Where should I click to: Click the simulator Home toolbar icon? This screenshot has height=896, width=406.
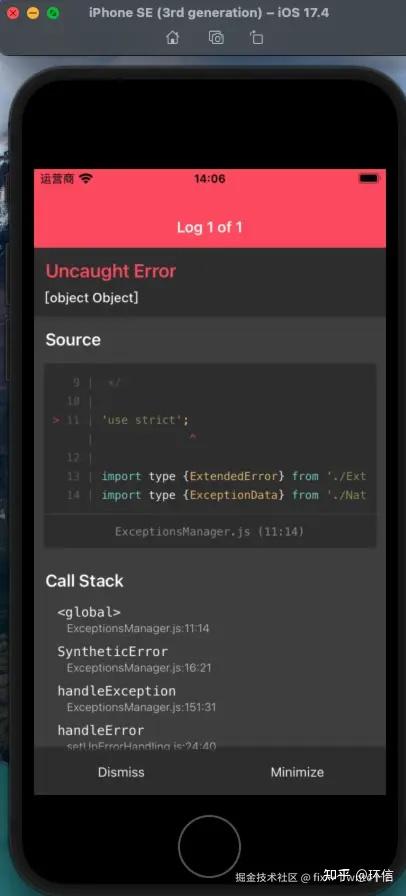[x=172, y=38]
